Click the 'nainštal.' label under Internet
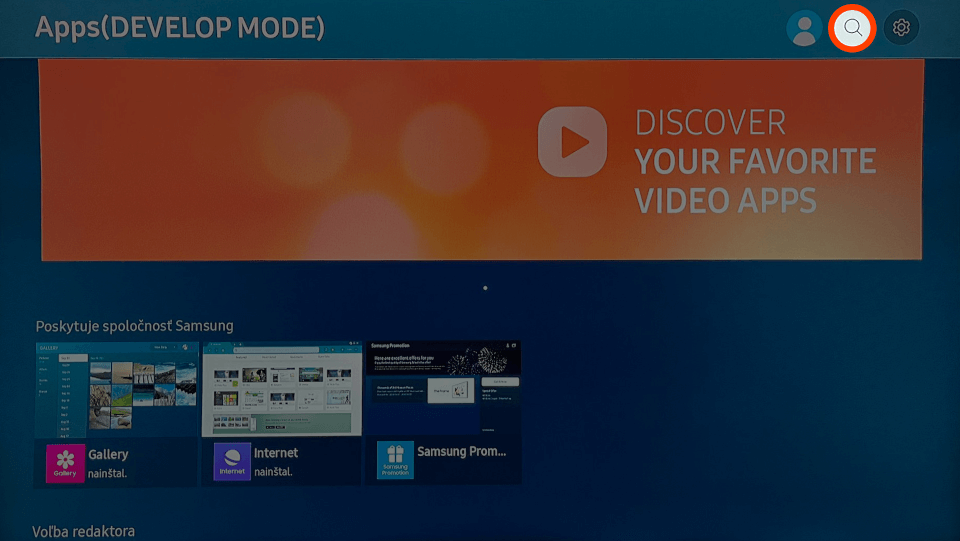 (x=274, y=472)
